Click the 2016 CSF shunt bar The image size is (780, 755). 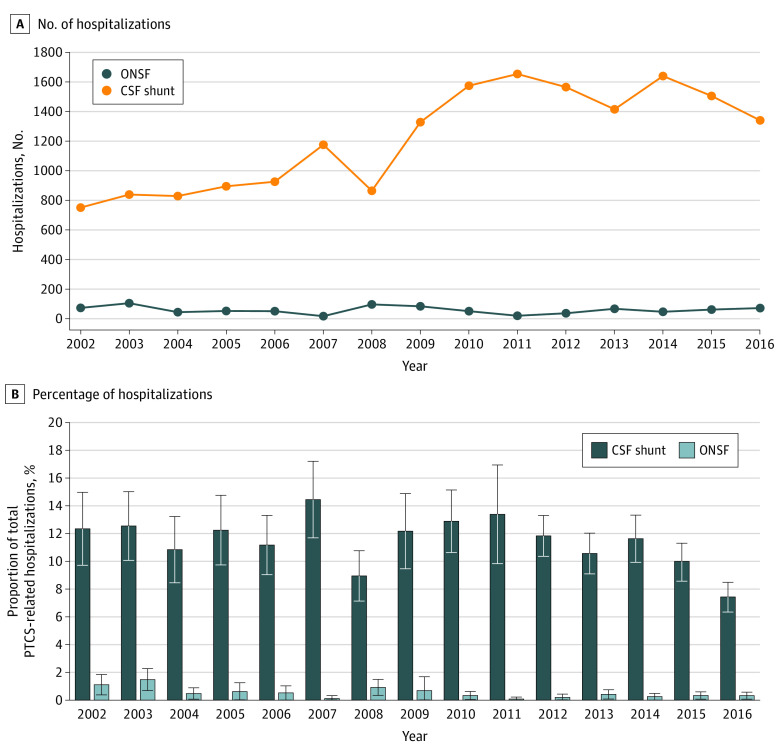pyautogui.click(x=728, y=649)
